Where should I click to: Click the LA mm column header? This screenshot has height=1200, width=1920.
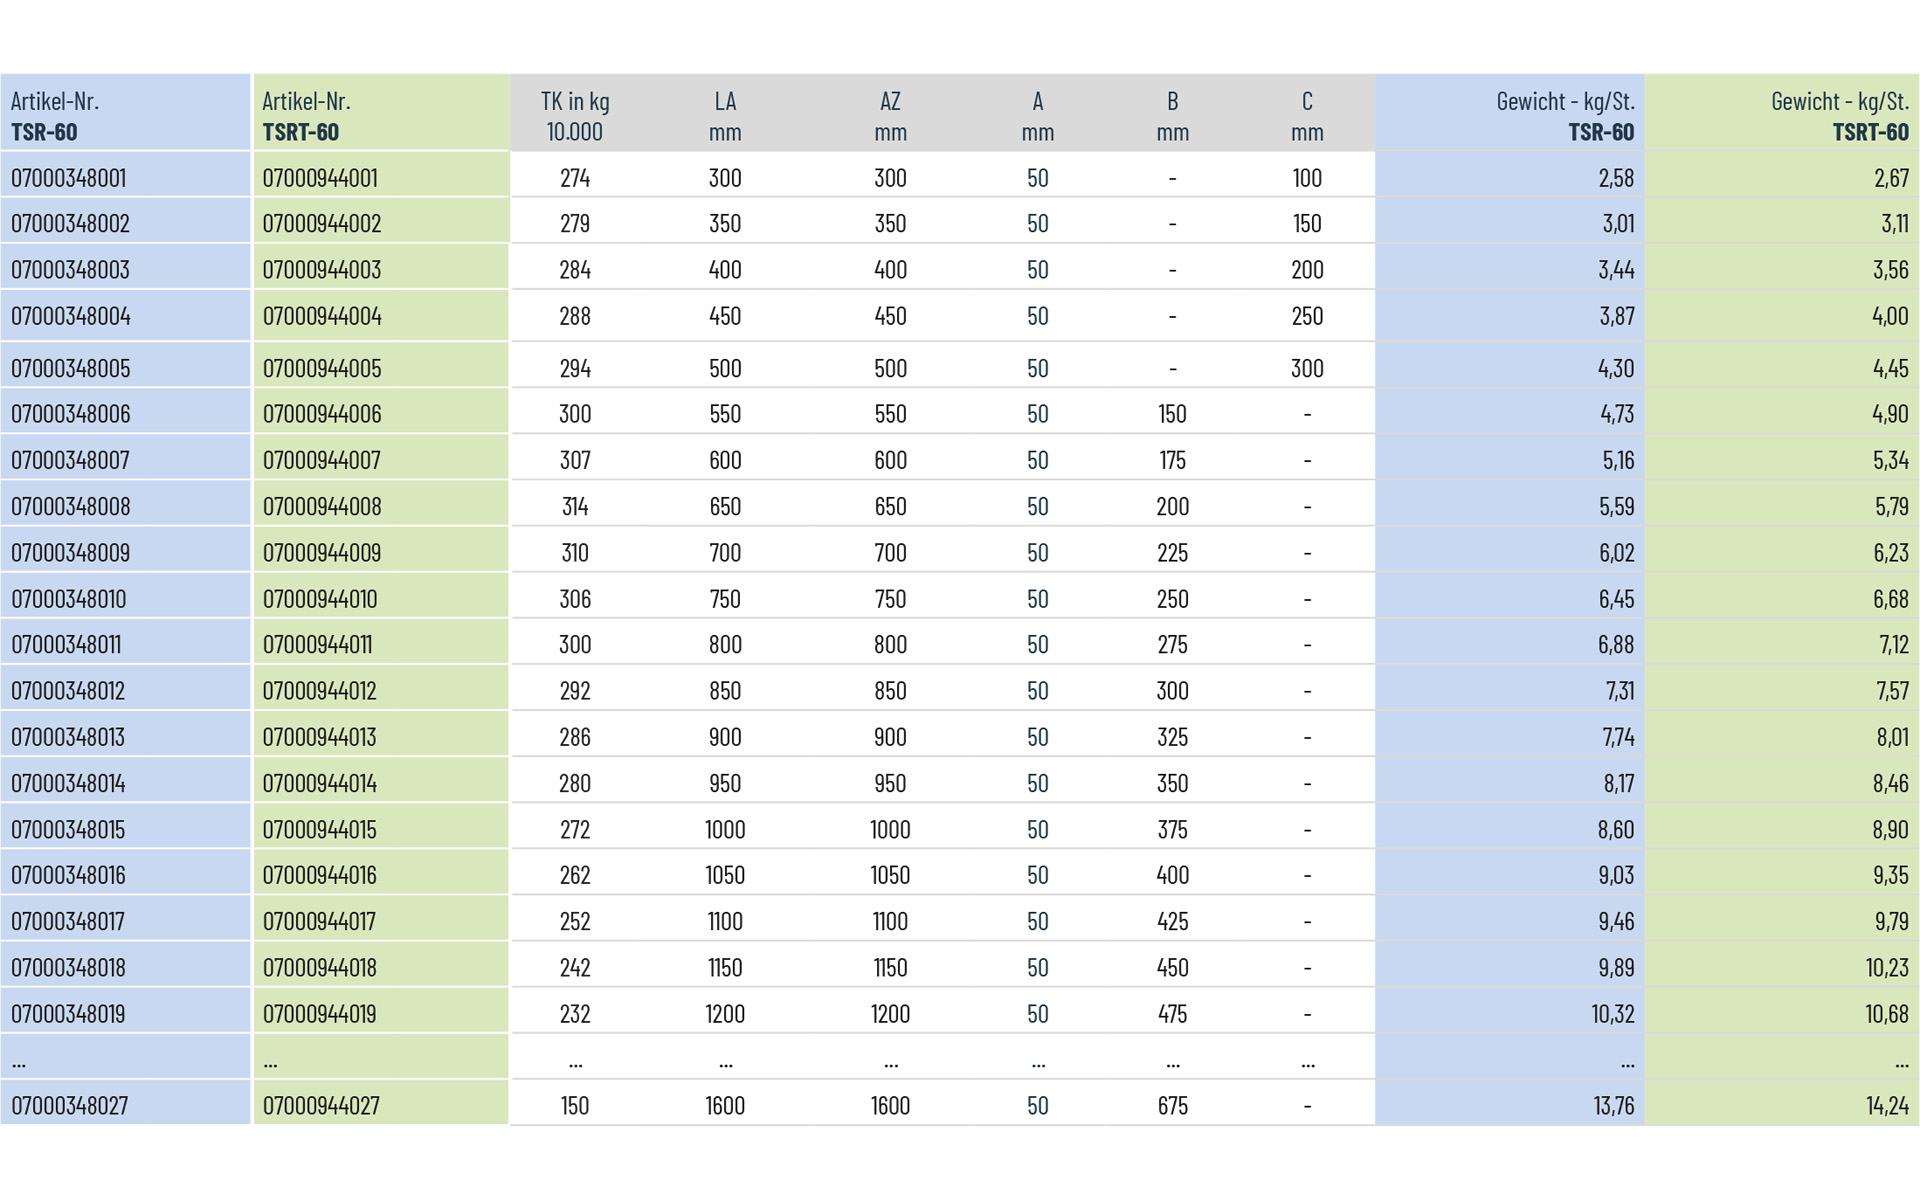coord(725,116)
